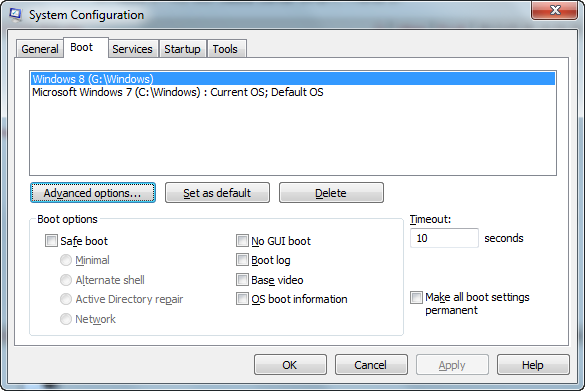585x391 pixels.
Task: Tick OS boot information checkbox
Action: (x=242, y=299)
